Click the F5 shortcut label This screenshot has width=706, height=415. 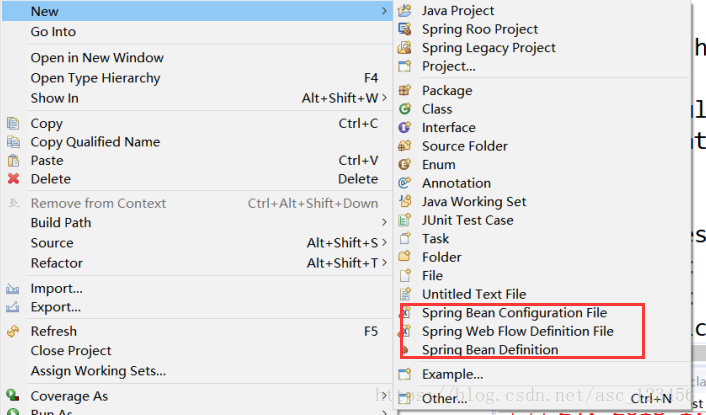coord(371,331)
